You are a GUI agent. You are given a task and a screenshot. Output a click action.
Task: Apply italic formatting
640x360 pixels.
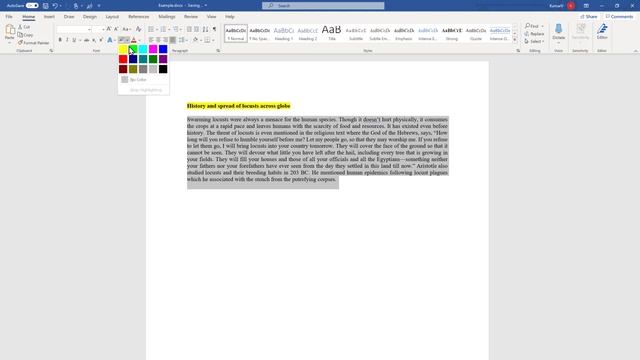pyautogui.click(x=67, y=40)
